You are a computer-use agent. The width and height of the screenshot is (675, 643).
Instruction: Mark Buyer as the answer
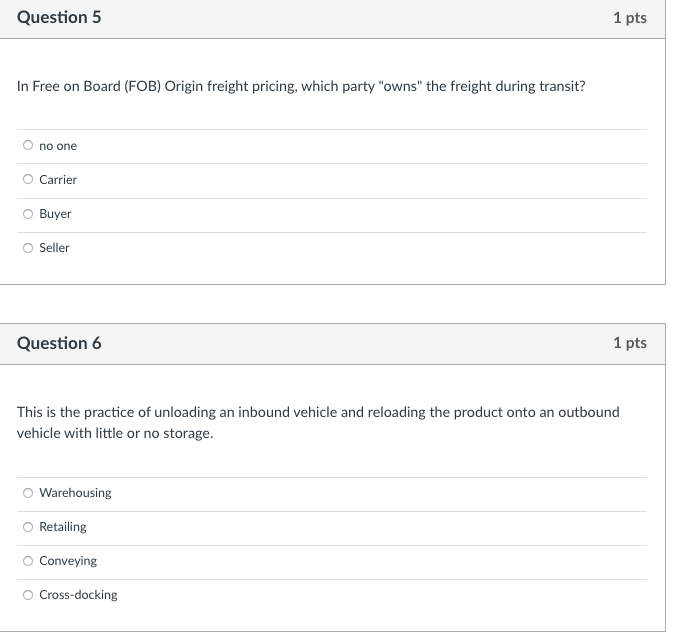click(x=28, y=214)
